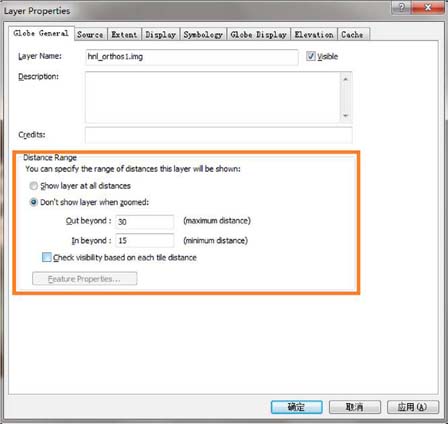Click the Feature Properties button
Image resolution: width=448 pixels, height=424 pixels.
[x=84, y=279]
